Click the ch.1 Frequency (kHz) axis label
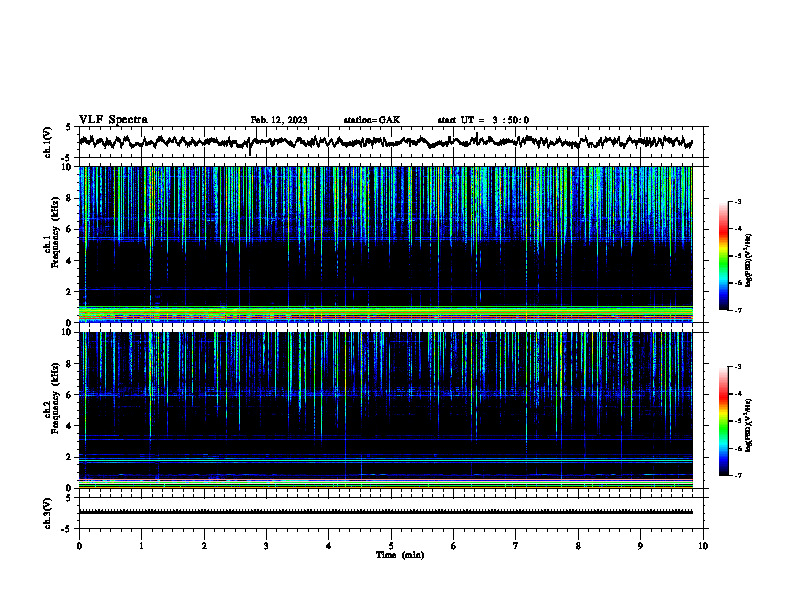The width and height of the screenshot is (792, 612). tap(52, 244)
